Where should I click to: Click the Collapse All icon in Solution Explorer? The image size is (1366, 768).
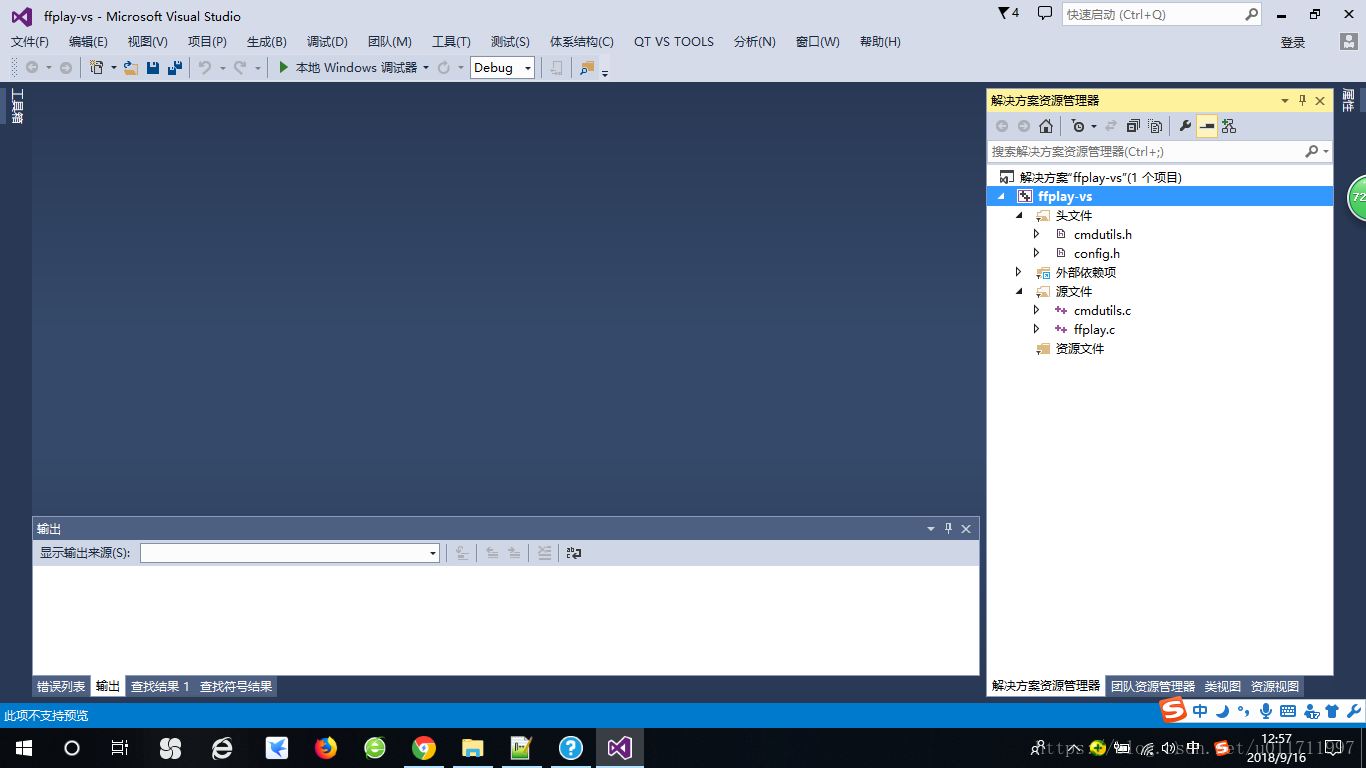click(1133, 126)
